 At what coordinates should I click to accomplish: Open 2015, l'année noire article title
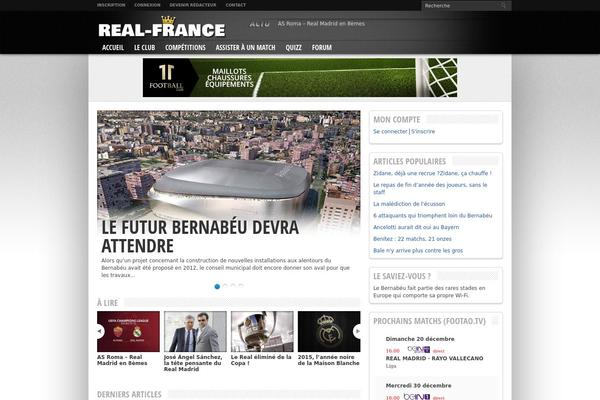point(328,360)
